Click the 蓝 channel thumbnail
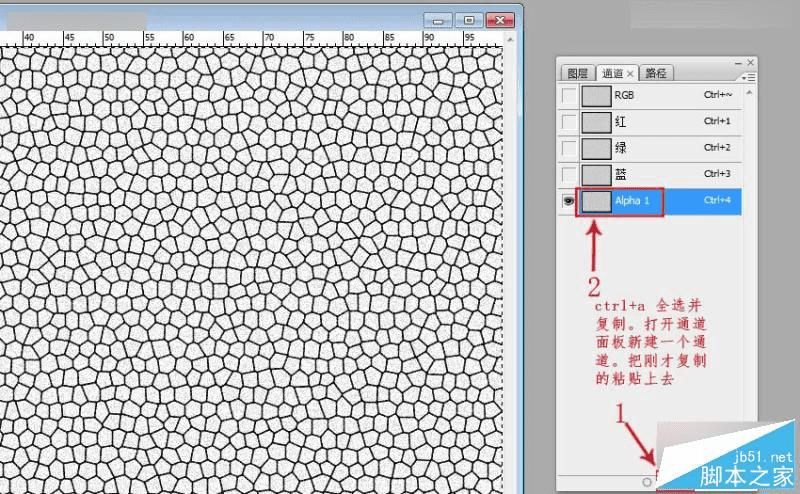This screenshot has height=494, width=800. pyautogui.click(x=596, y=175)
